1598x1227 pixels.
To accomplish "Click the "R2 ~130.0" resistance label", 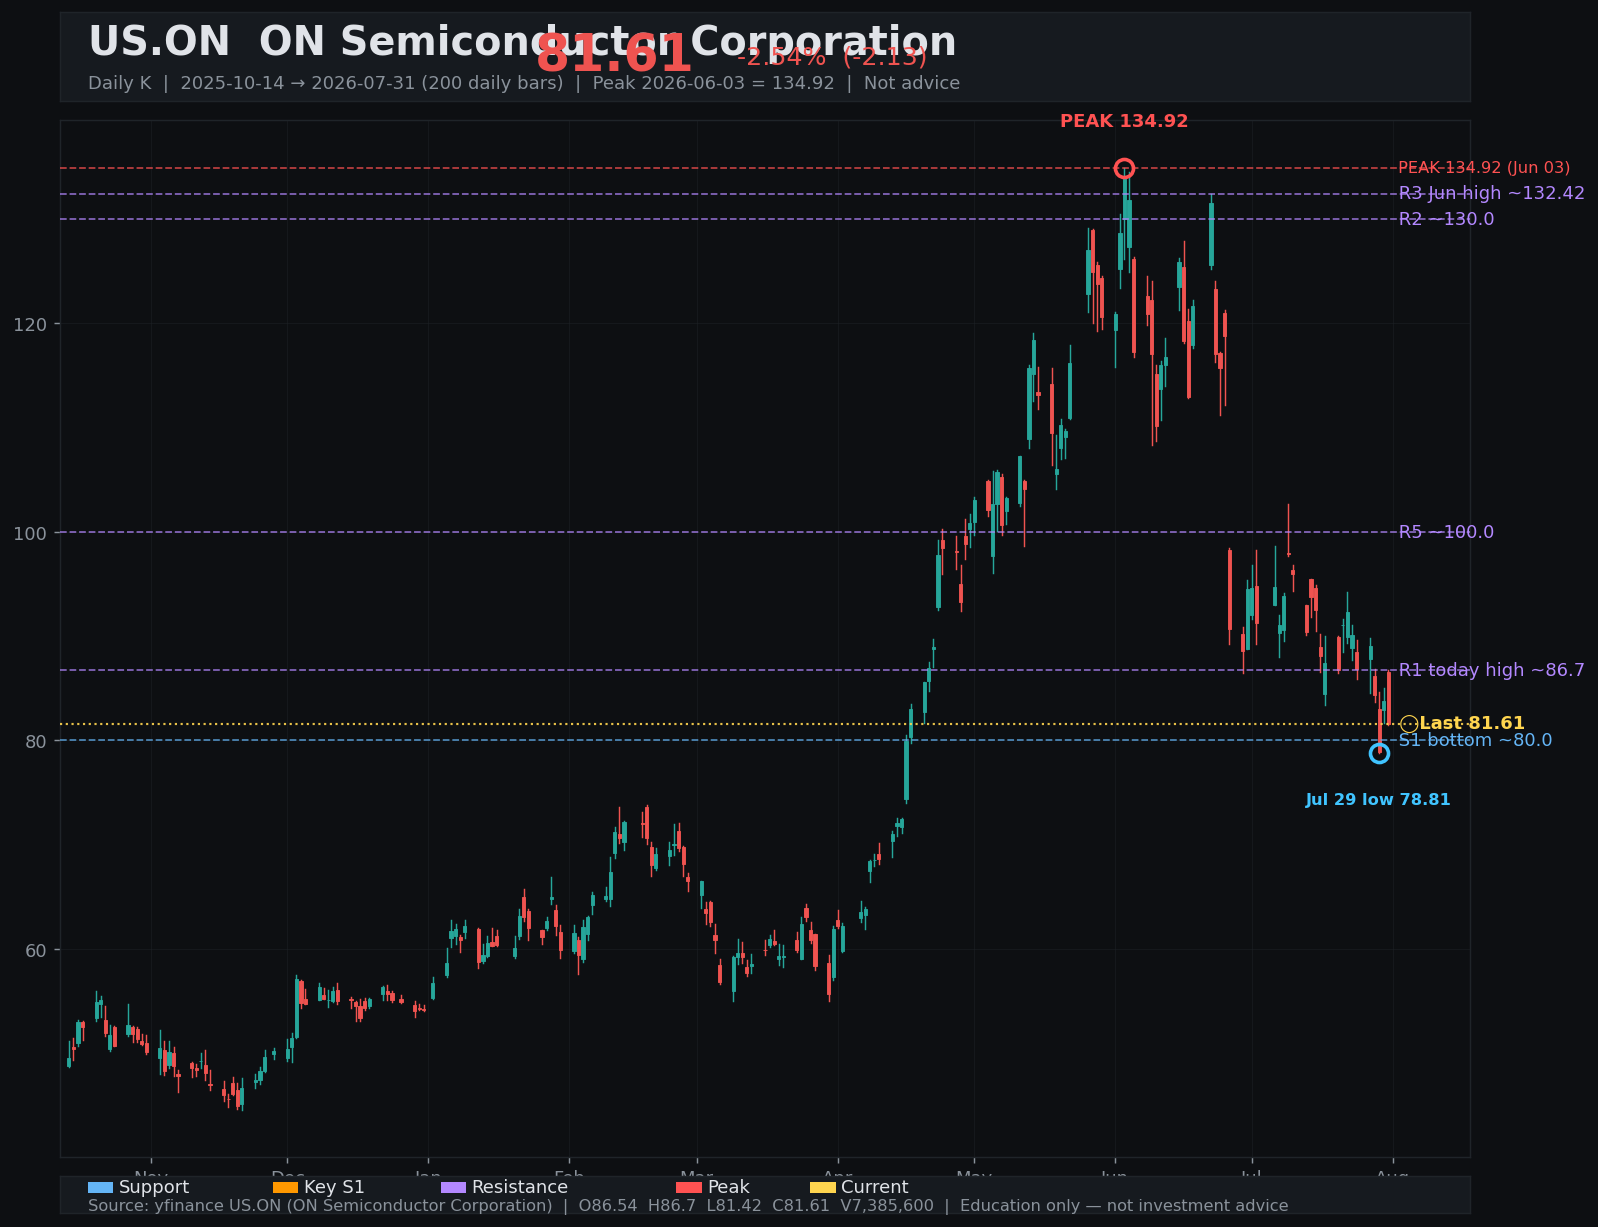I will (1446, 219).
